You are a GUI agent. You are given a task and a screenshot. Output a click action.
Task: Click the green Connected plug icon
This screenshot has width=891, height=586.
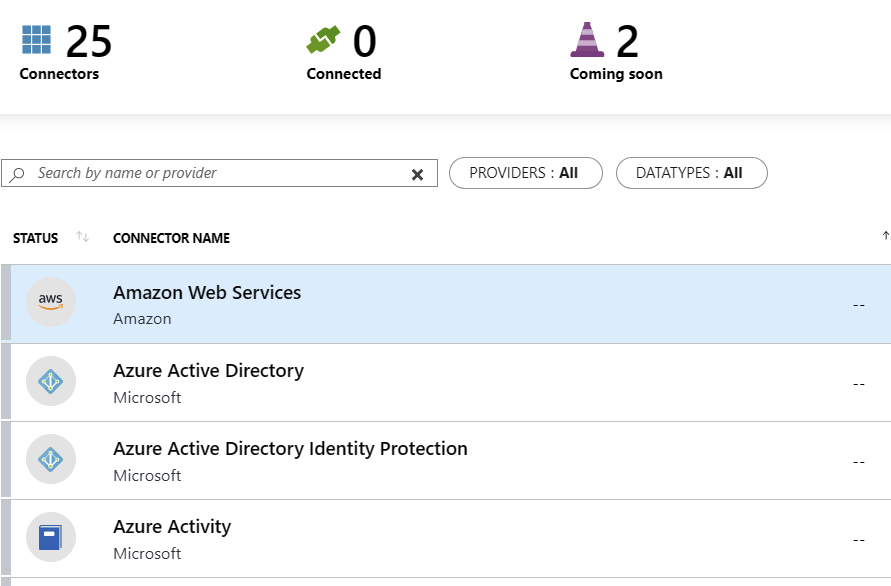[x=323, y=40]
